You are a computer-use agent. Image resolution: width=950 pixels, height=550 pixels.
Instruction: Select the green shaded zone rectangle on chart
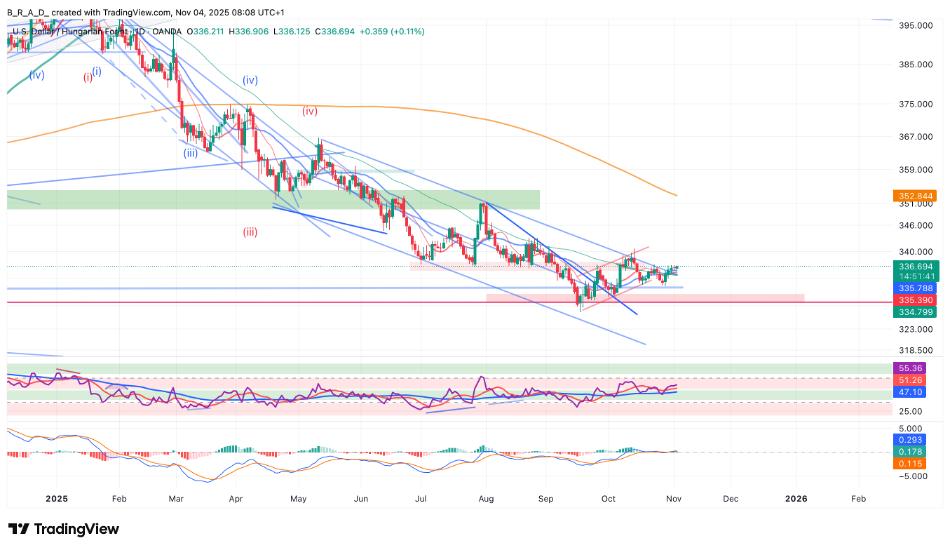click(273, 199)
